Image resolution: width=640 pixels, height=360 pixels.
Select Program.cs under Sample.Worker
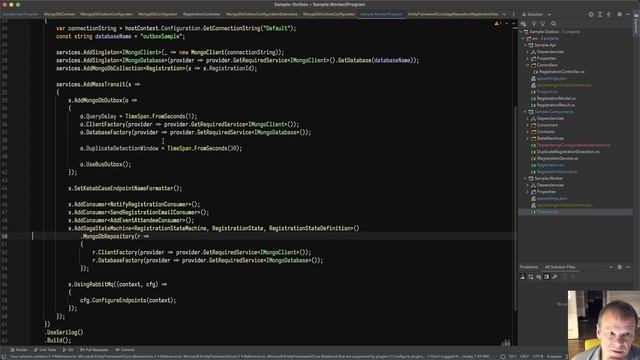pyautogui.click(x=547, y=212)
